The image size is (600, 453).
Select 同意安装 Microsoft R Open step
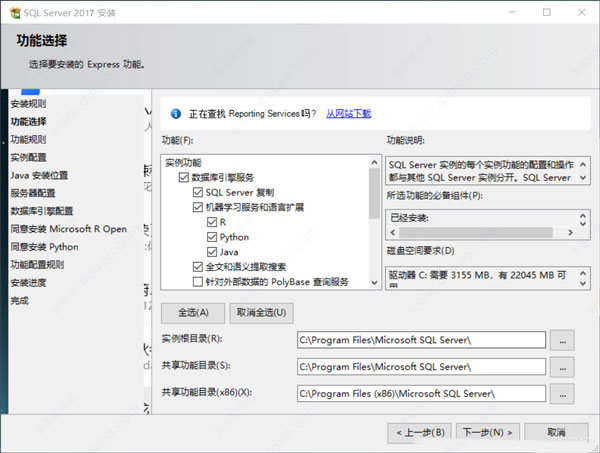pos(68,229)
